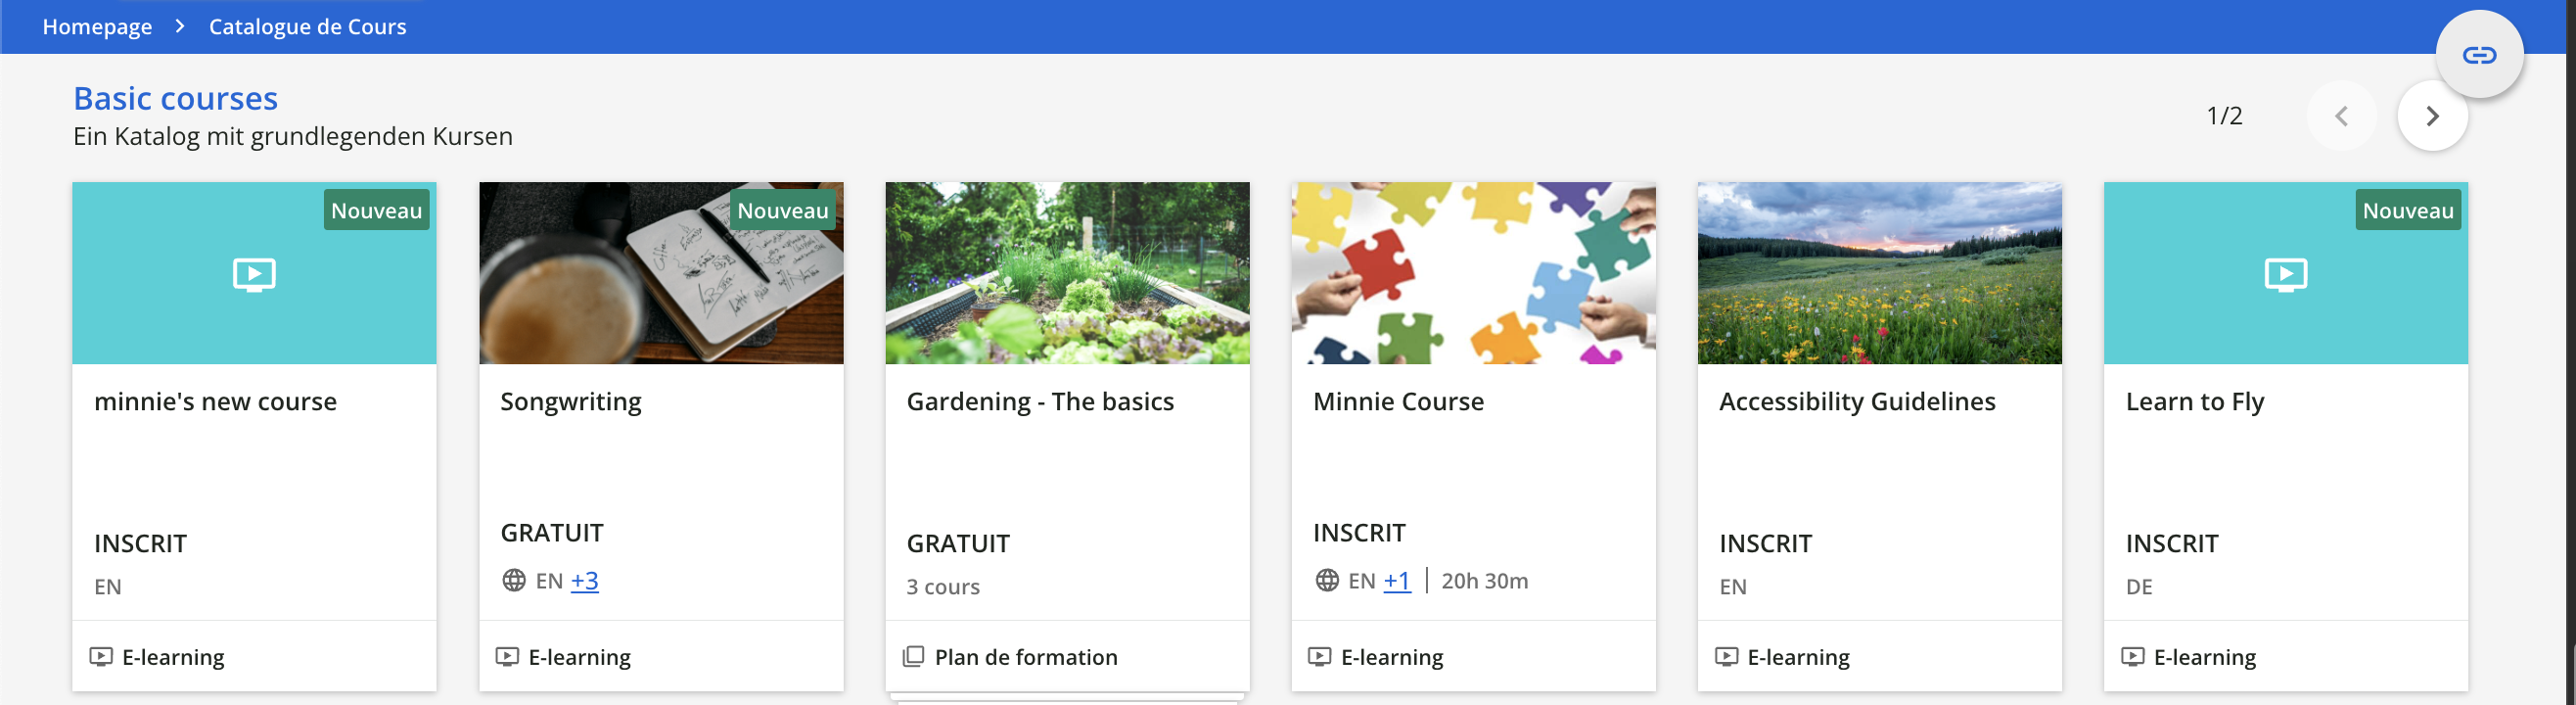This screenshot has width=2576, height=705.
Task: Expand +1 languages on Minnie Course
Action: [1396, 580]
